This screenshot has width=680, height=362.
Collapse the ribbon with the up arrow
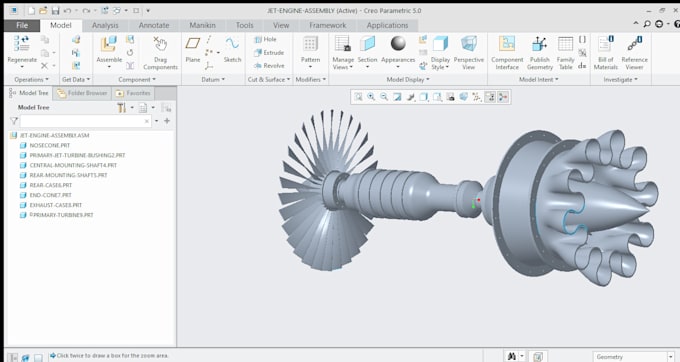click(636, 24)
